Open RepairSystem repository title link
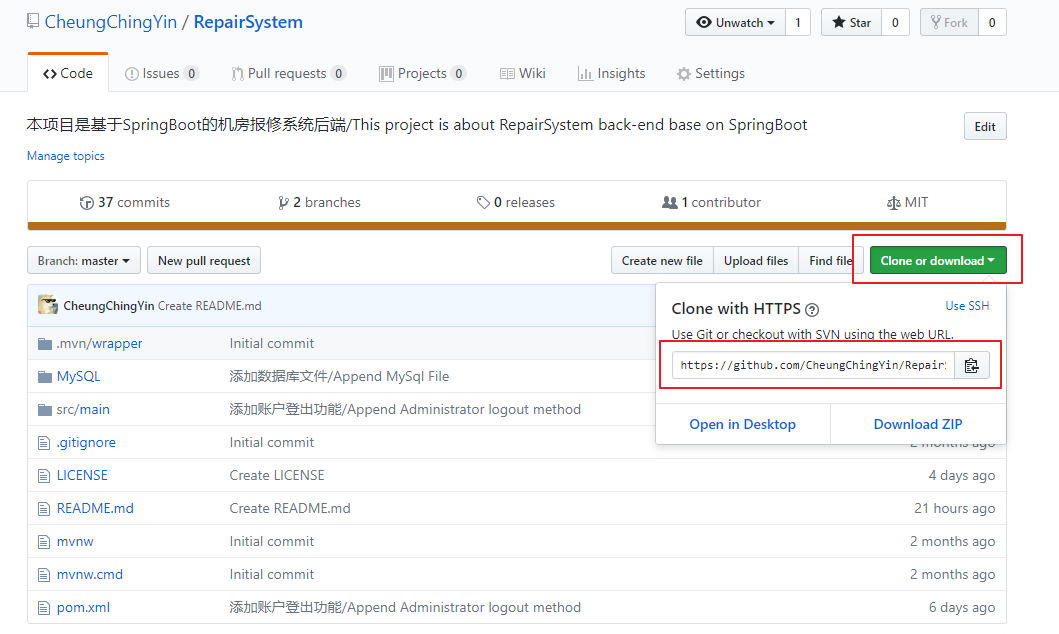 click(x=248, y=22)
